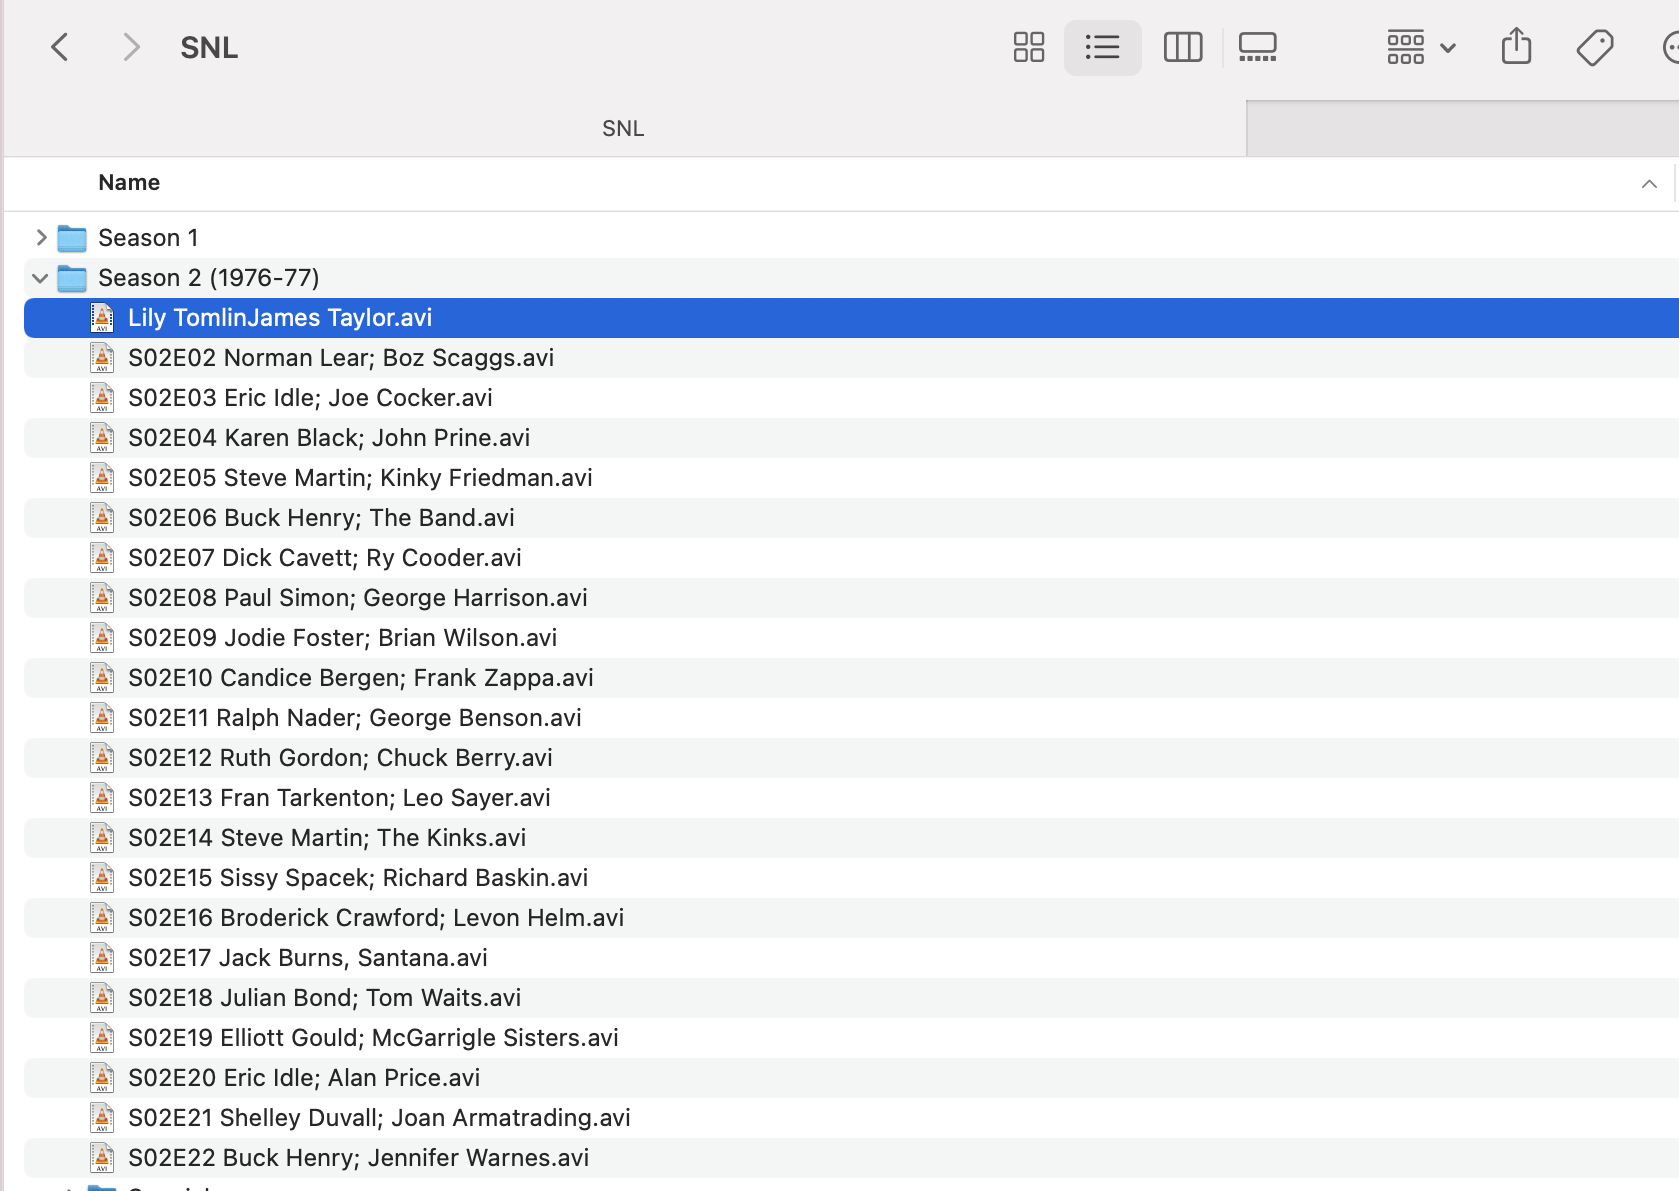The height and width of the screenshot is (1191, 1679).
Task: Switch to column view
Action: 1182,47
